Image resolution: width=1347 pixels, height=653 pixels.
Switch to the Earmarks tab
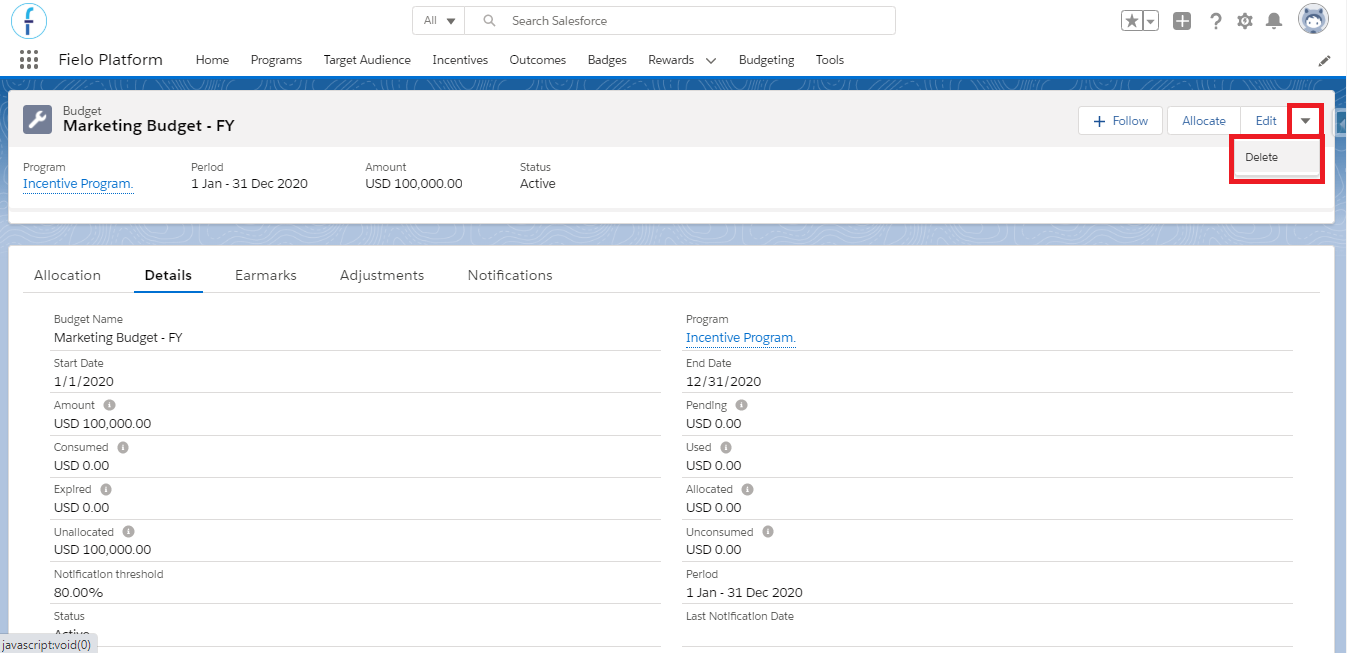pos(266,275)
